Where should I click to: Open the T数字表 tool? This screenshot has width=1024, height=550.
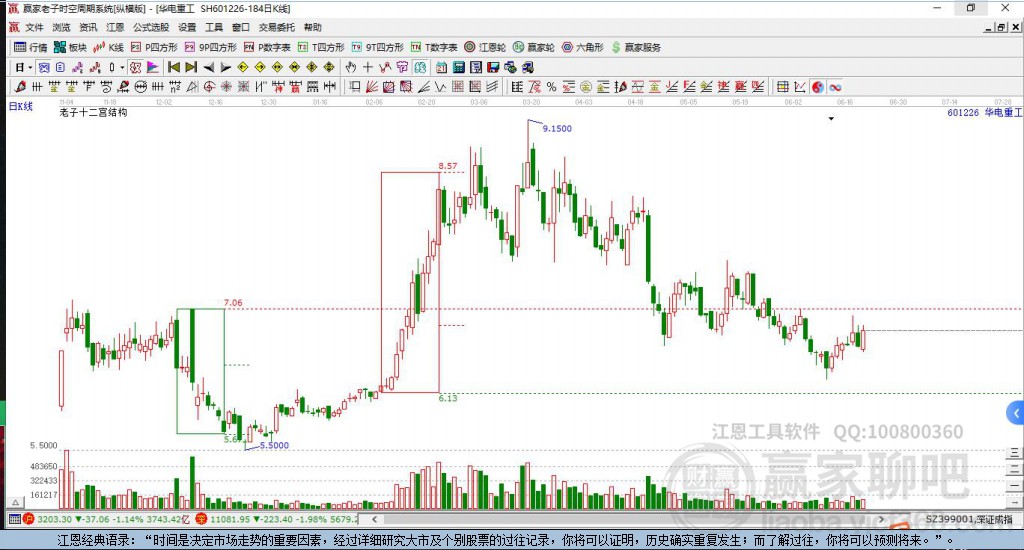pyautogui.click(x=434, y=47)
